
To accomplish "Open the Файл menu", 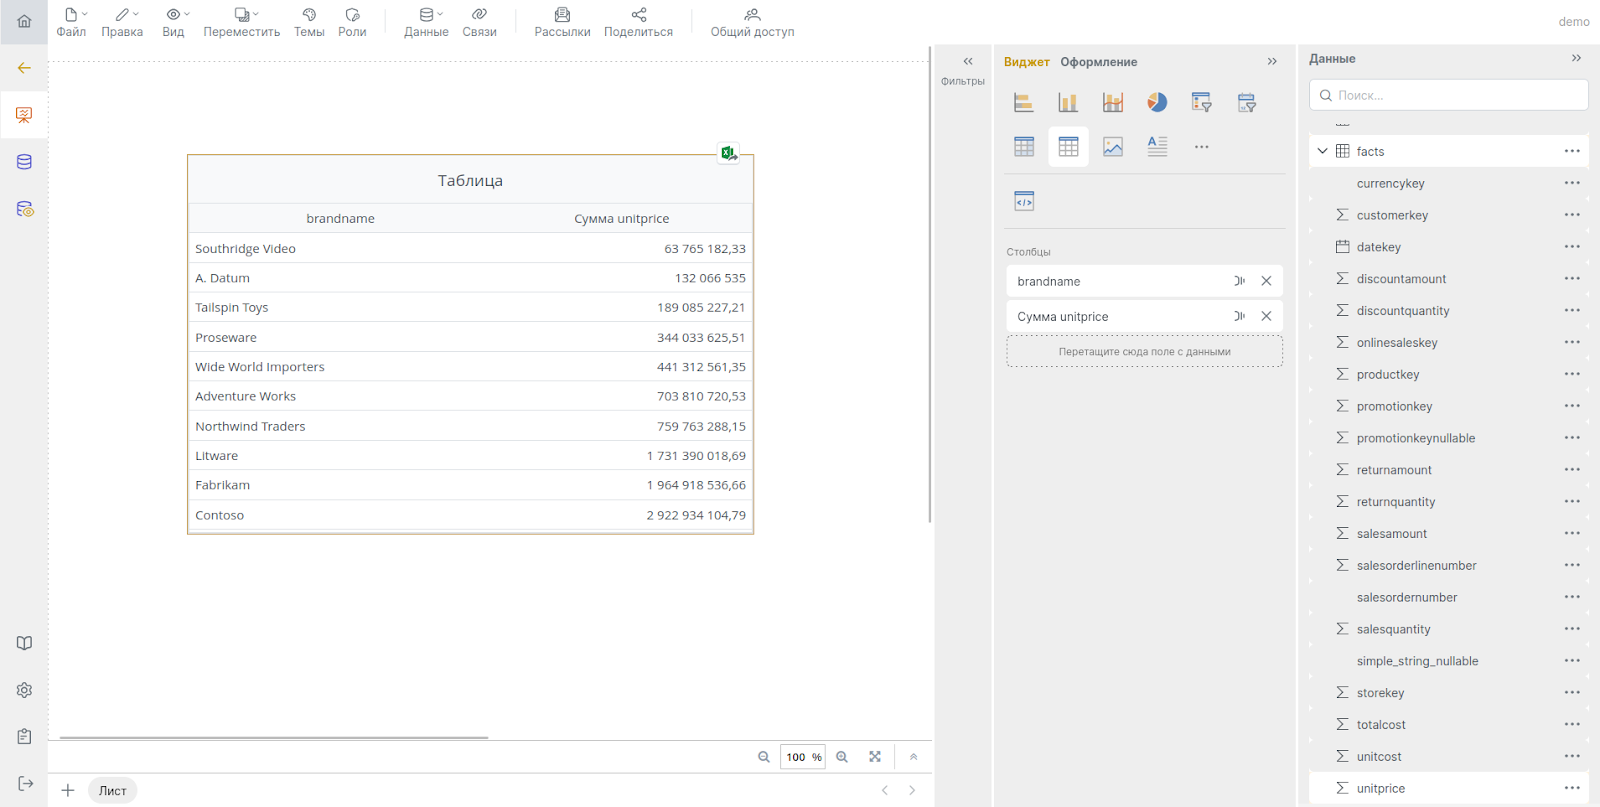I will pos(71,22).
